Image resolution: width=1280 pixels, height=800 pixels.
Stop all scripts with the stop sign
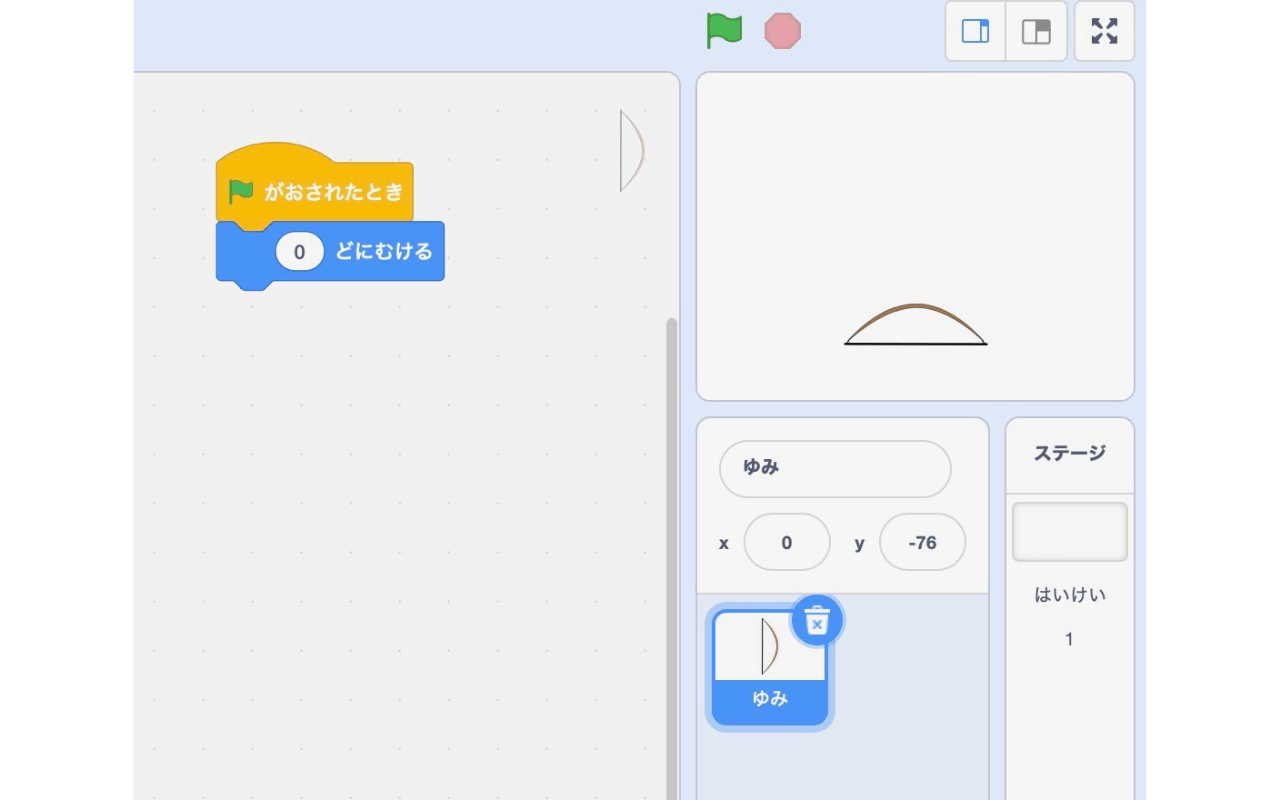(784, 31)
